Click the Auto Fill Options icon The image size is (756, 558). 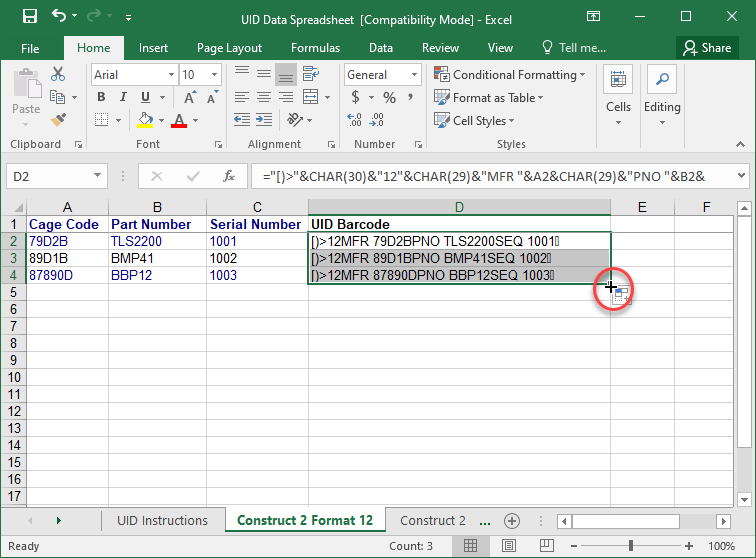point(620,296)
